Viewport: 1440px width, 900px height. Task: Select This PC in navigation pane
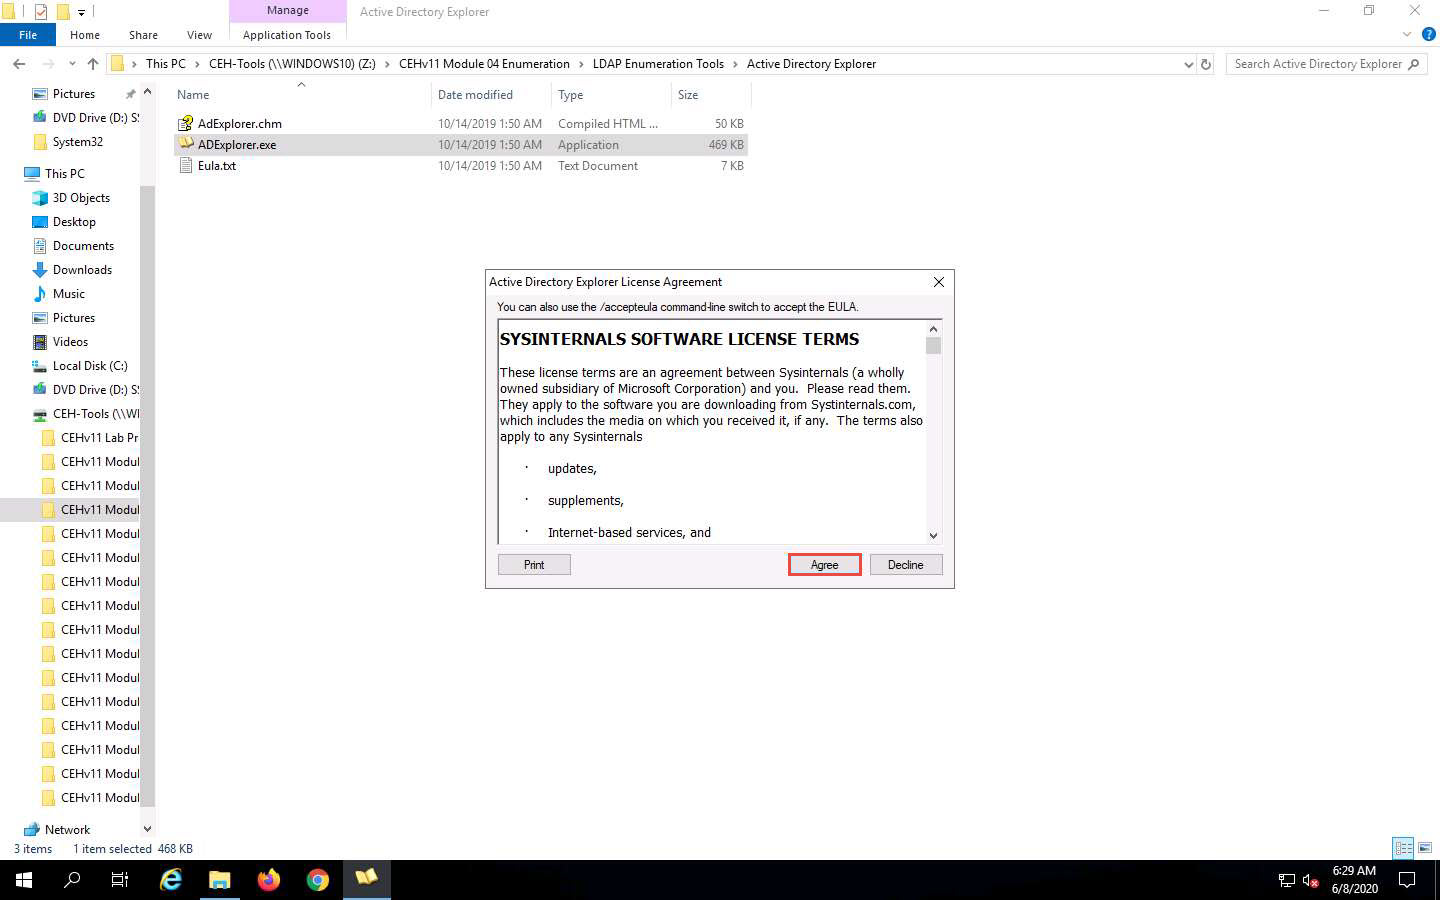(65, 174)
